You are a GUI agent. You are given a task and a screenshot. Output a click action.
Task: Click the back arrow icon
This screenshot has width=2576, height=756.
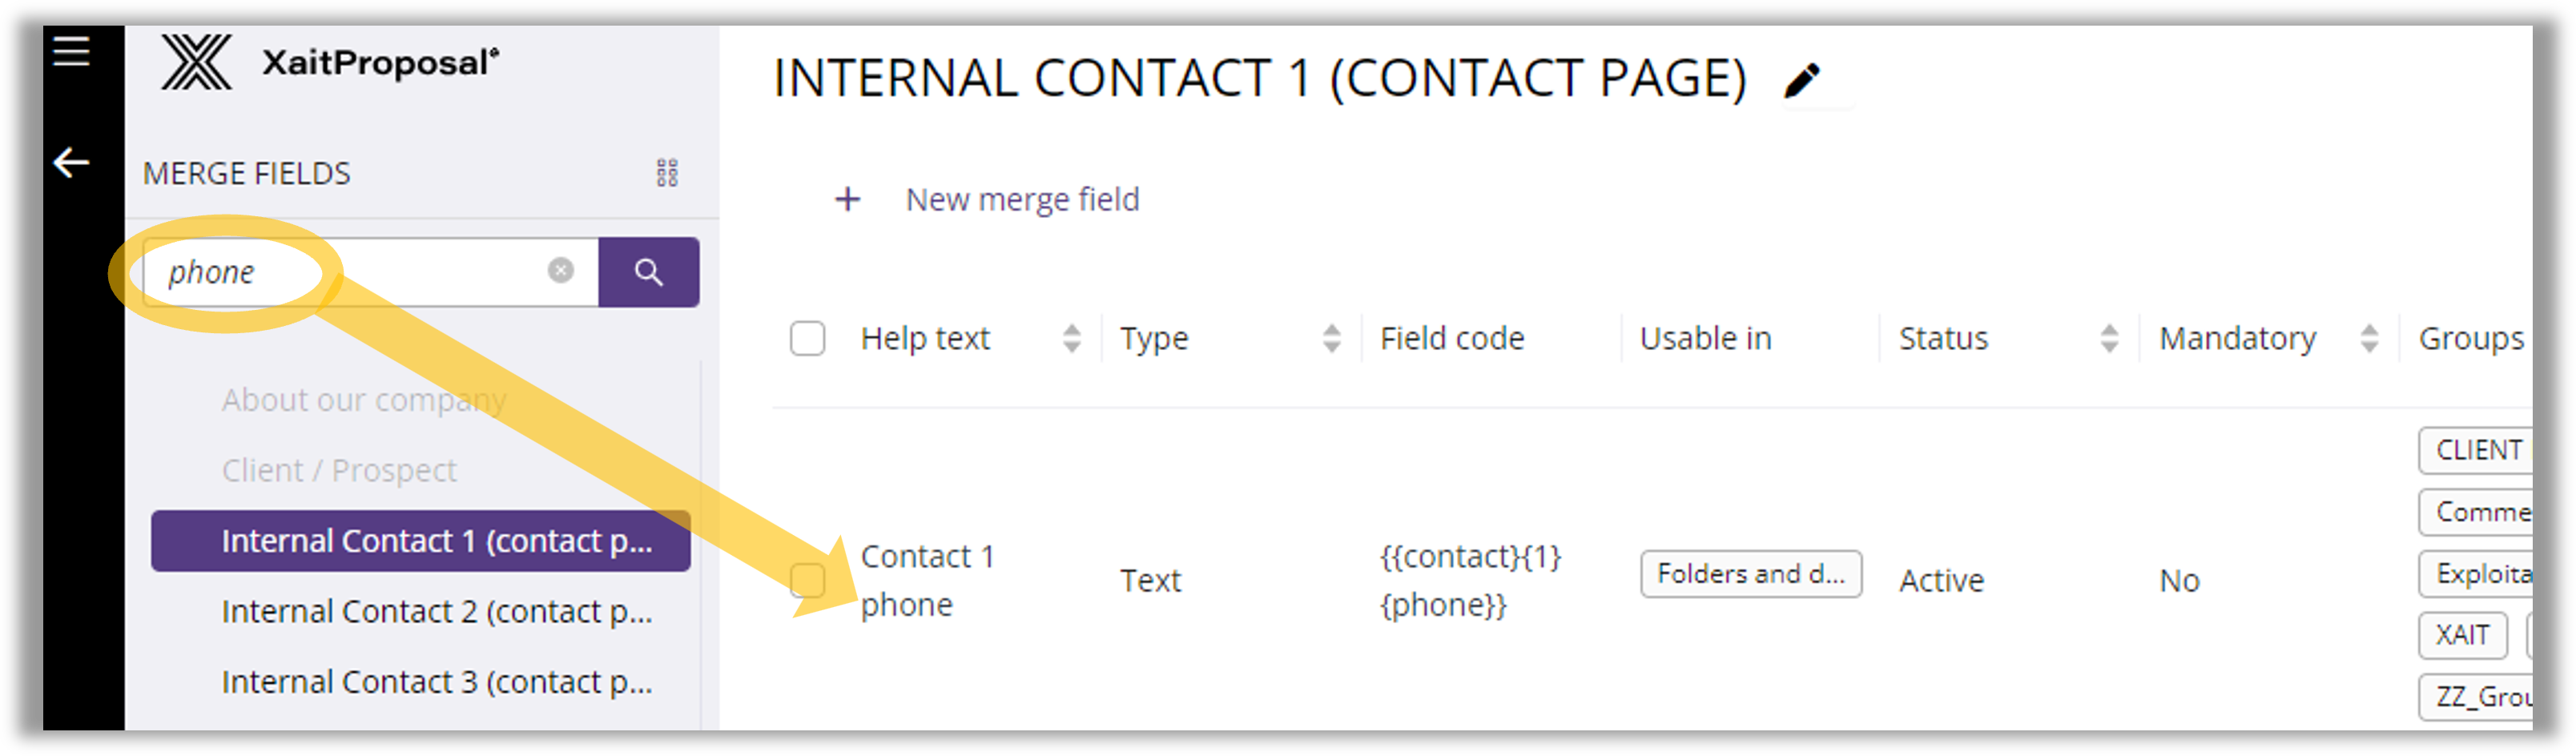pos(71,162)
